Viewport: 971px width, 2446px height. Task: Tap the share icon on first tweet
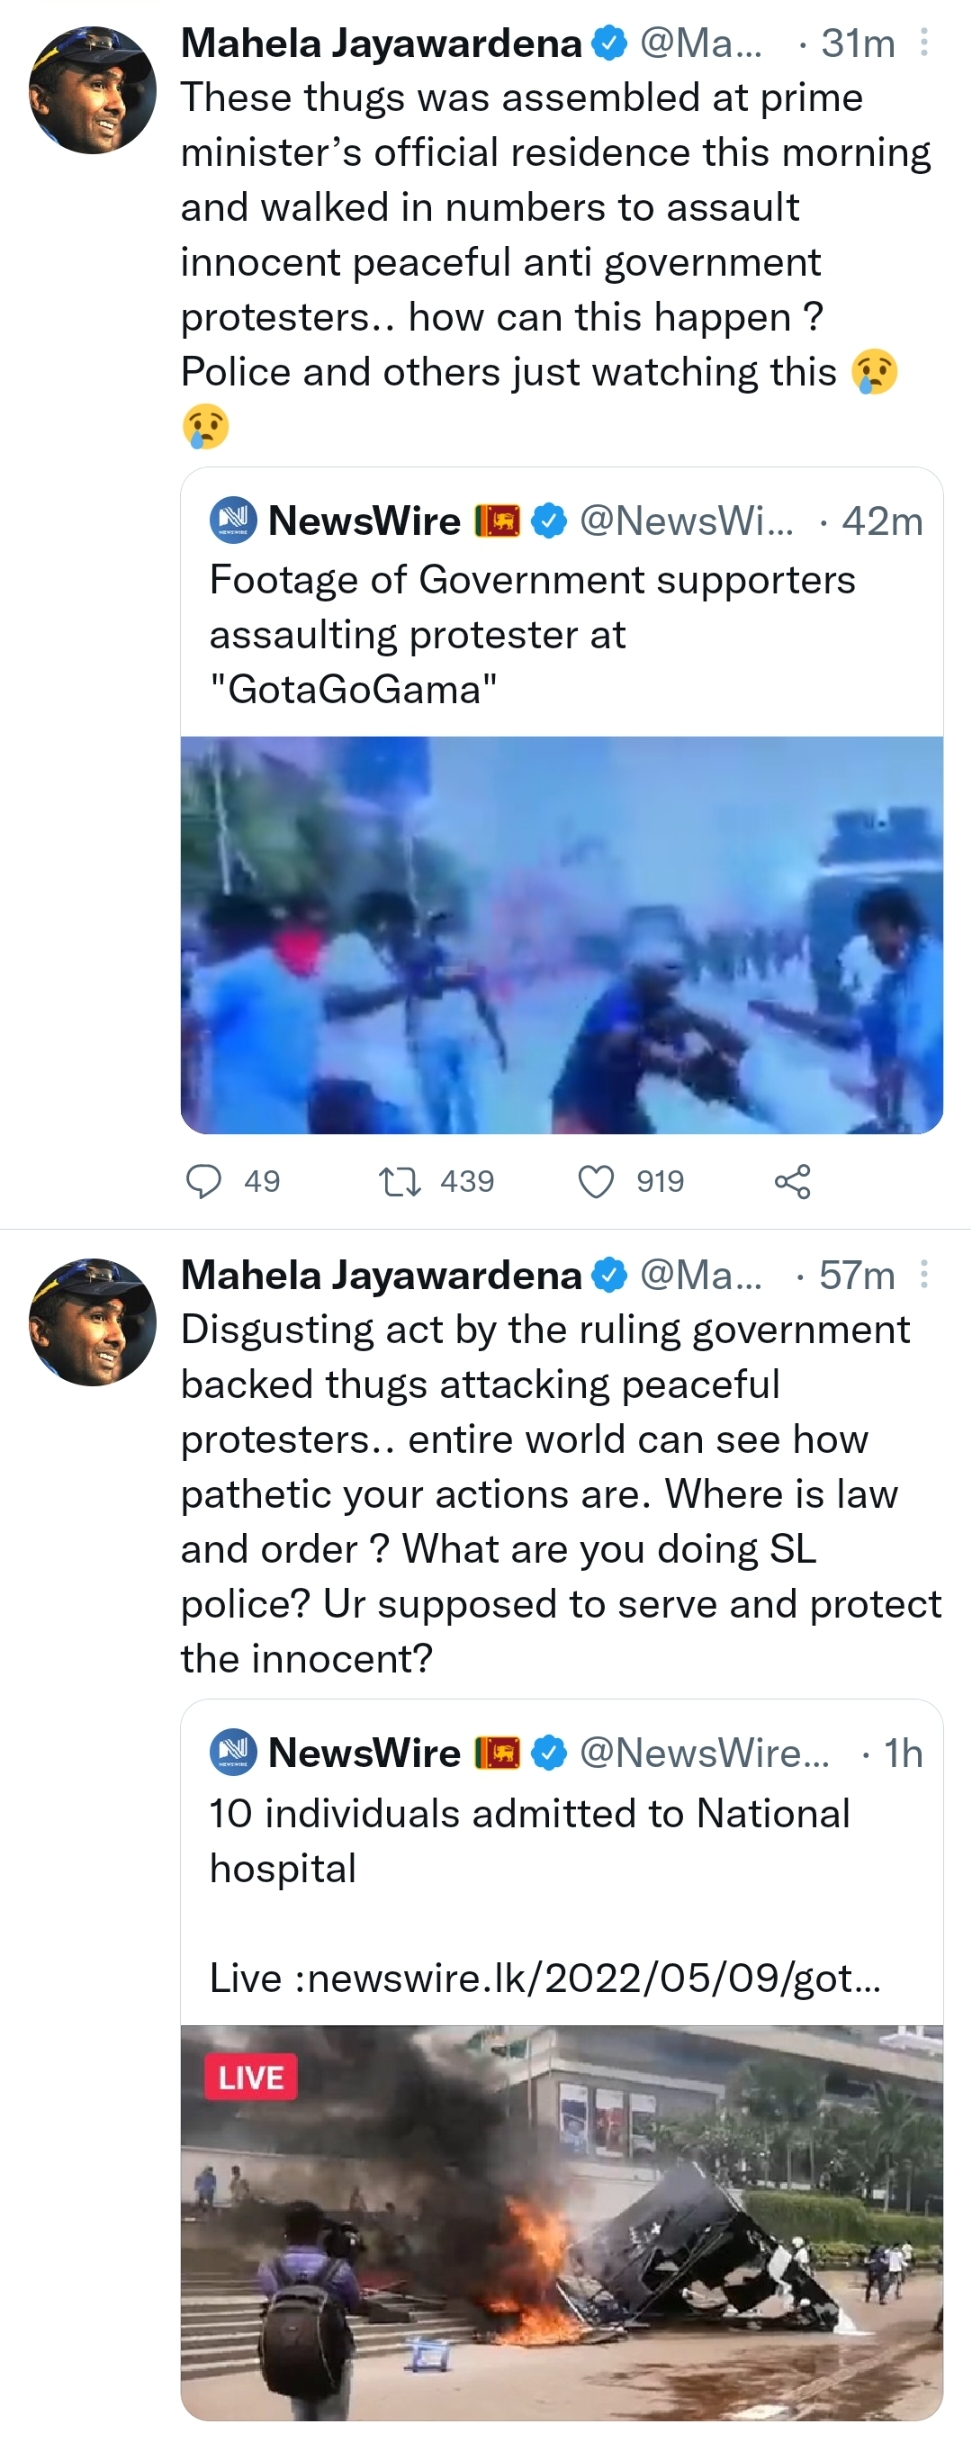(792, 1181)
